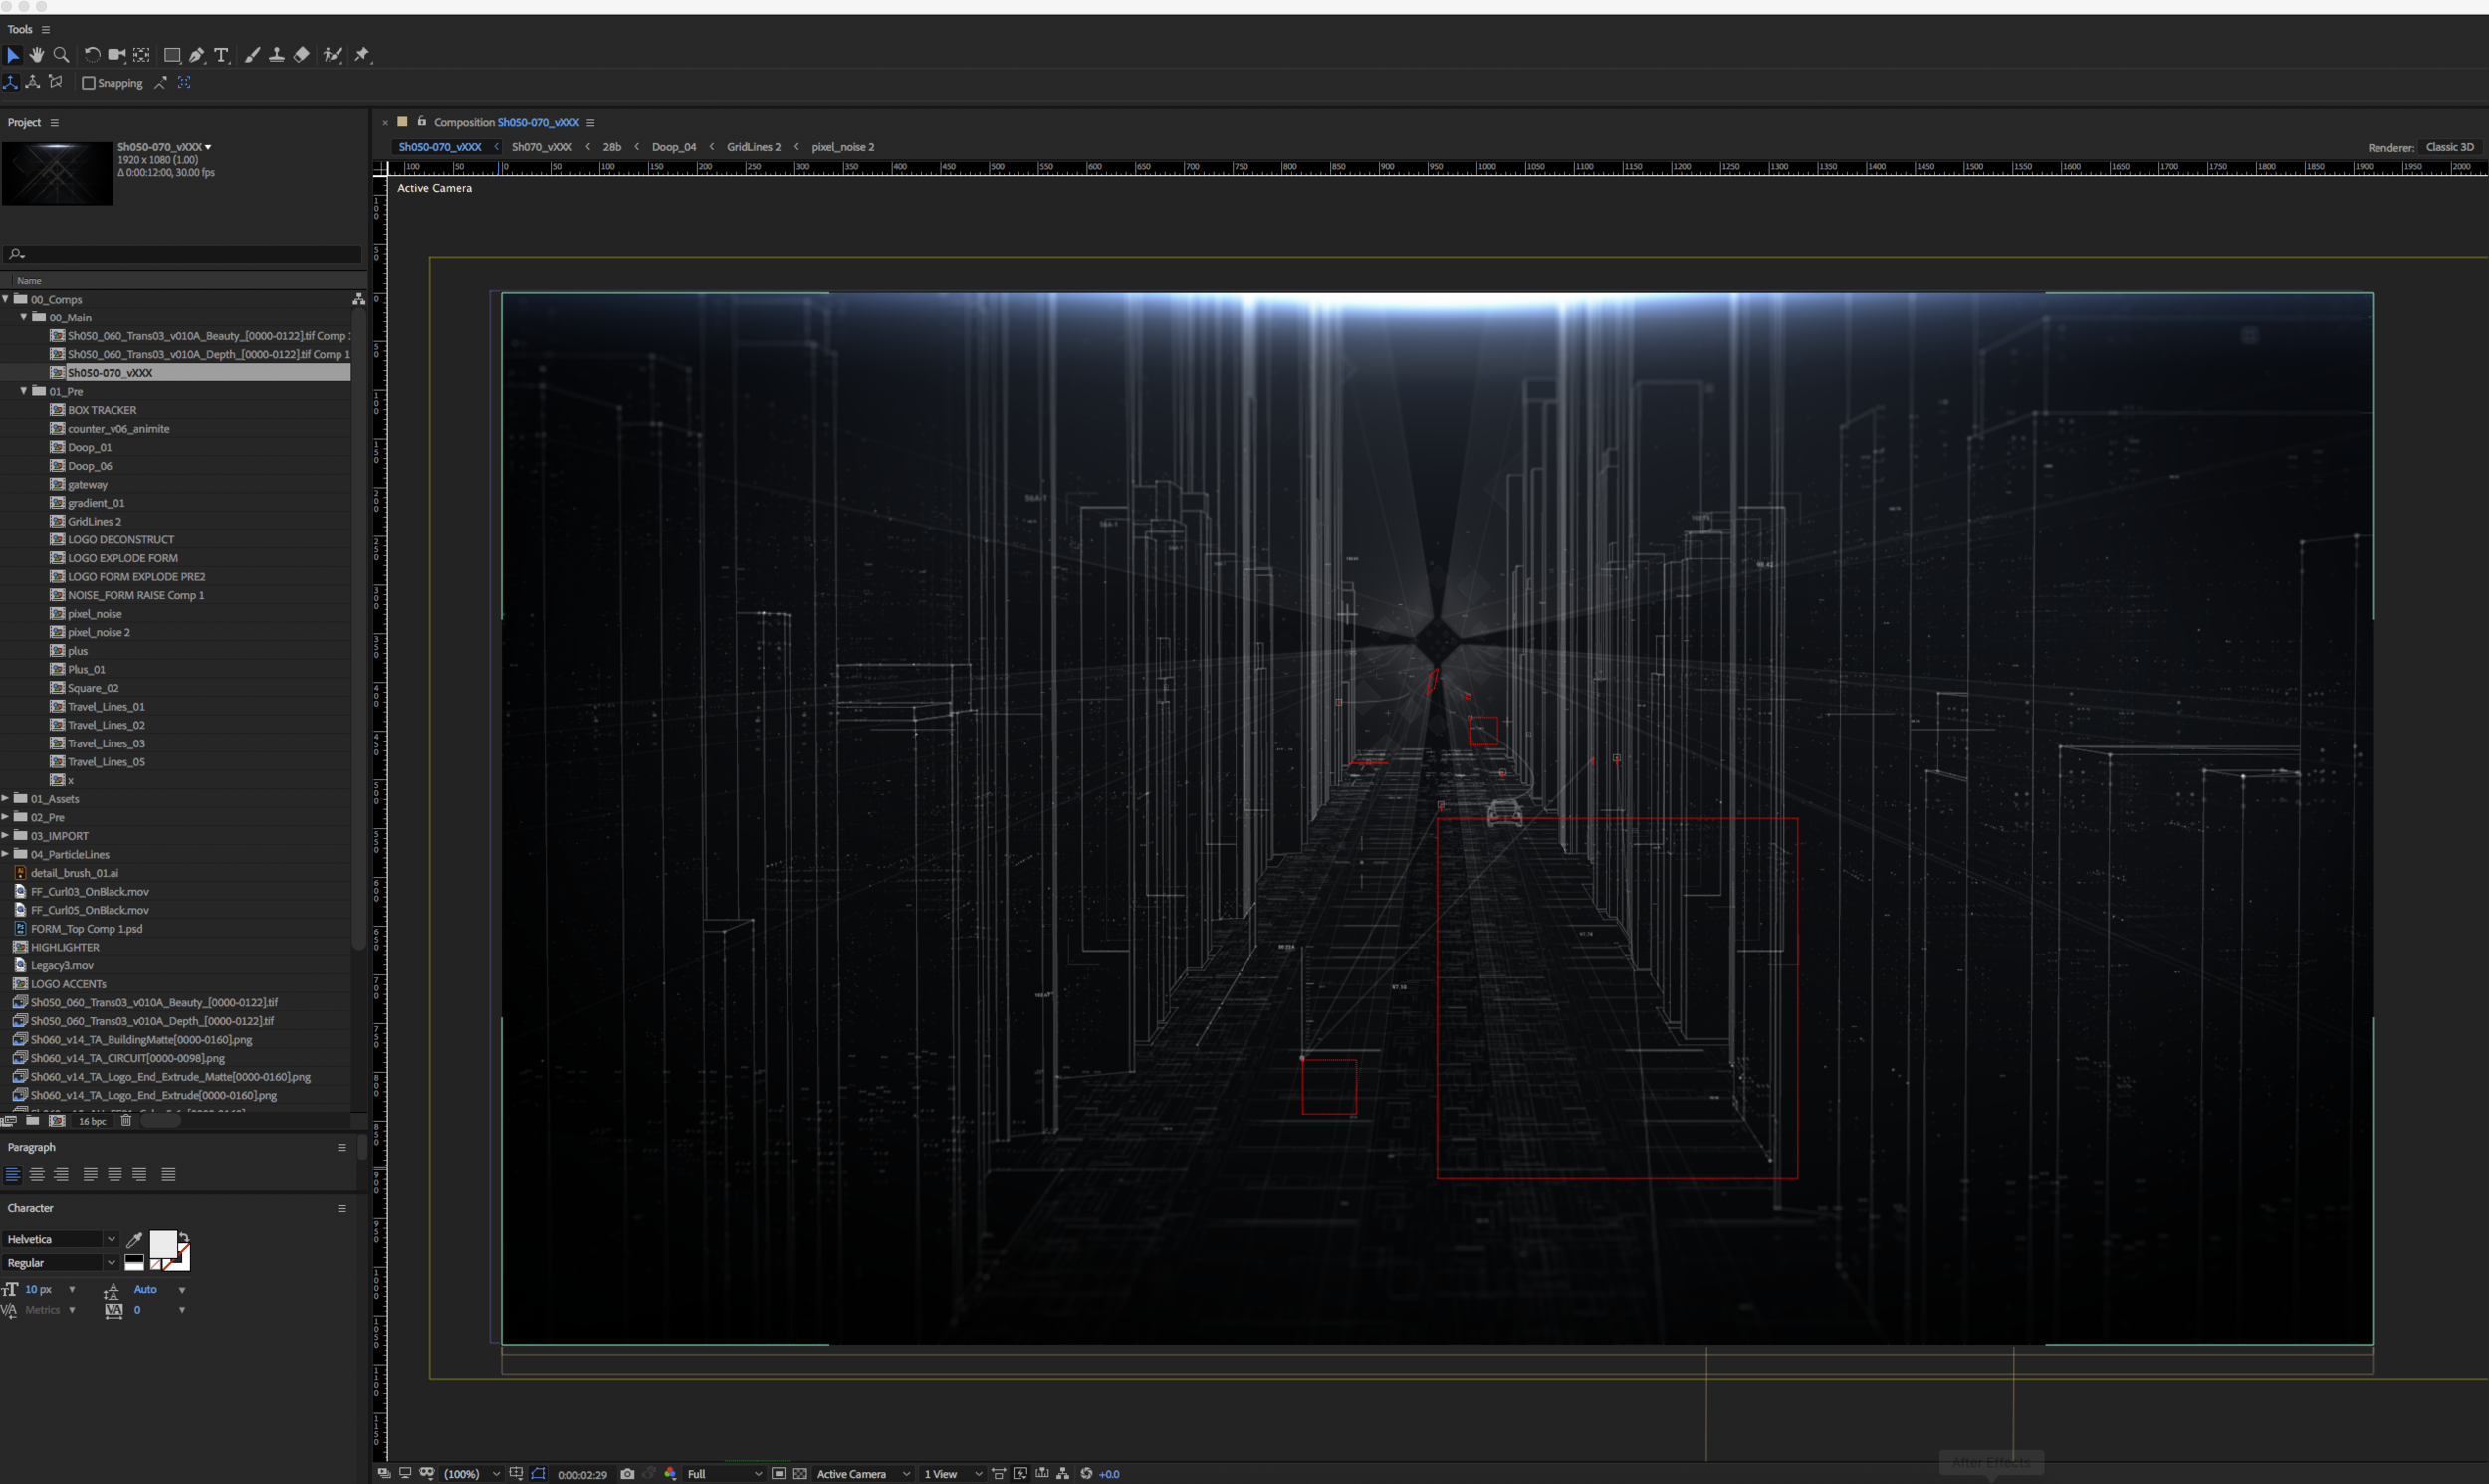The image size is (2489, 1484).
Task: Switch to the 28b comp tab
Action: (611, 147)
